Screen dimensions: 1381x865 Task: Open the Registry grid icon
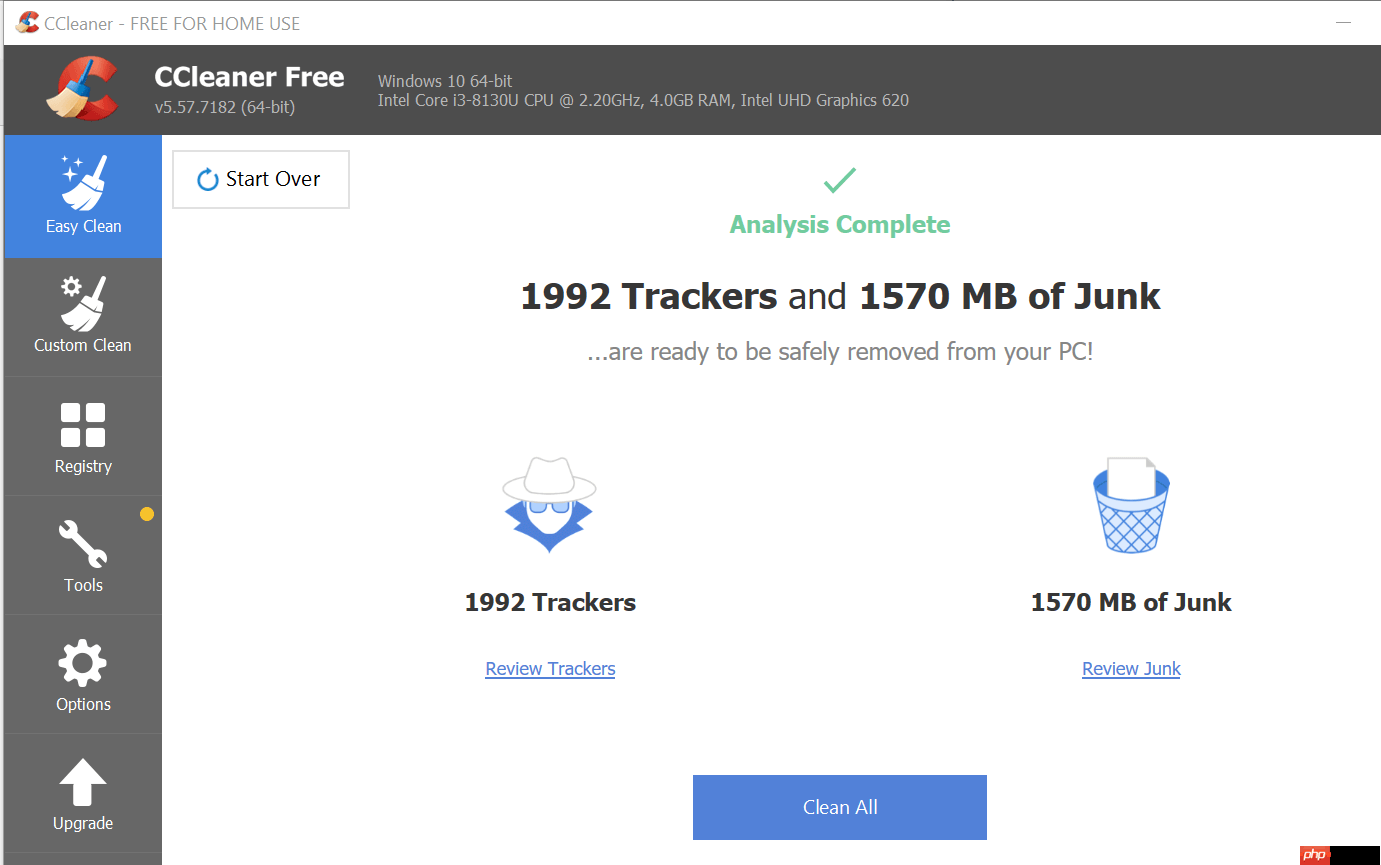[x=83, y=425]
